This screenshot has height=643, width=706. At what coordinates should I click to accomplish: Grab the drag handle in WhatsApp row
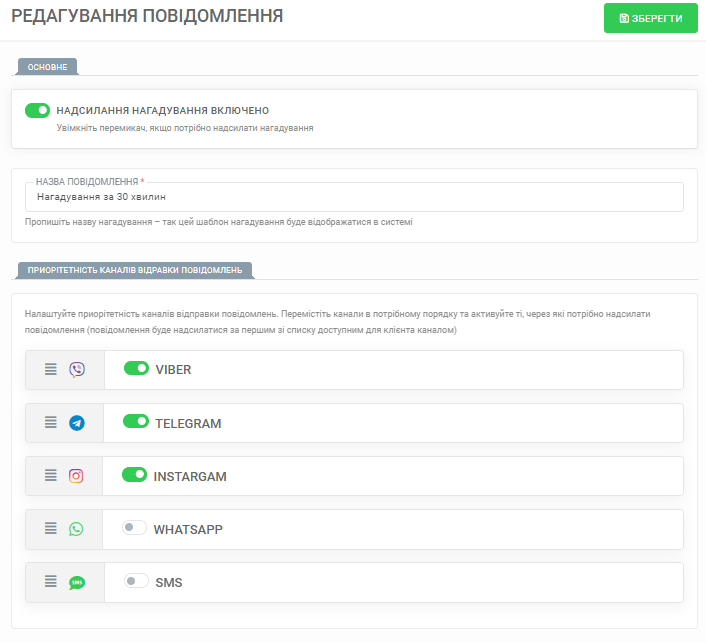click(x=50, y=529)
